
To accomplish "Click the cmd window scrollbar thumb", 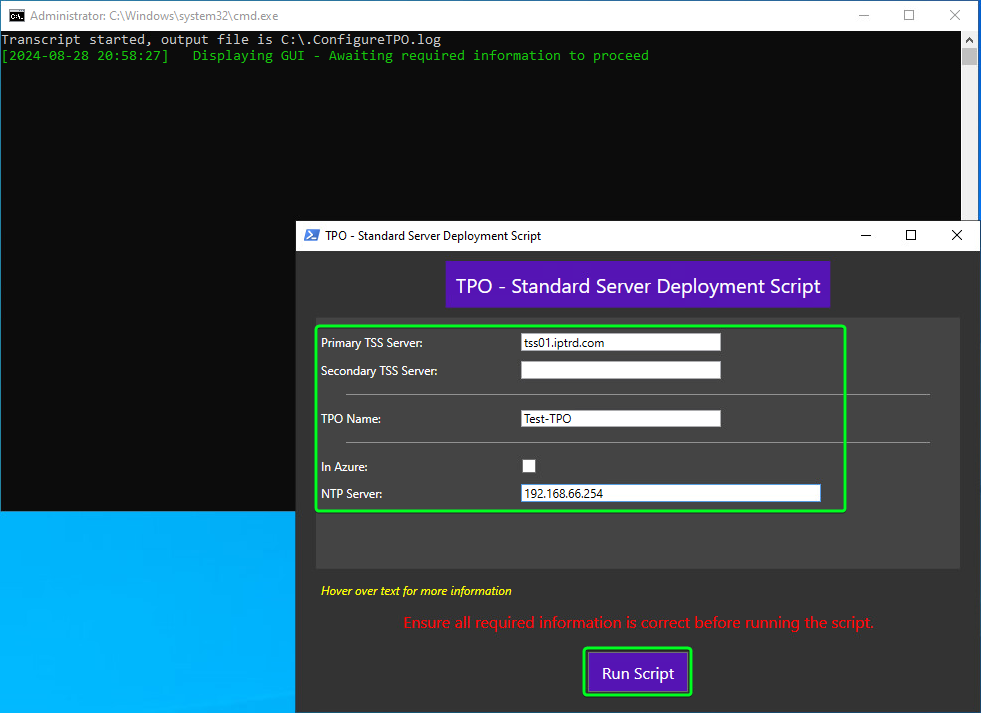I will pyautogui.click(x=969, y=56).
